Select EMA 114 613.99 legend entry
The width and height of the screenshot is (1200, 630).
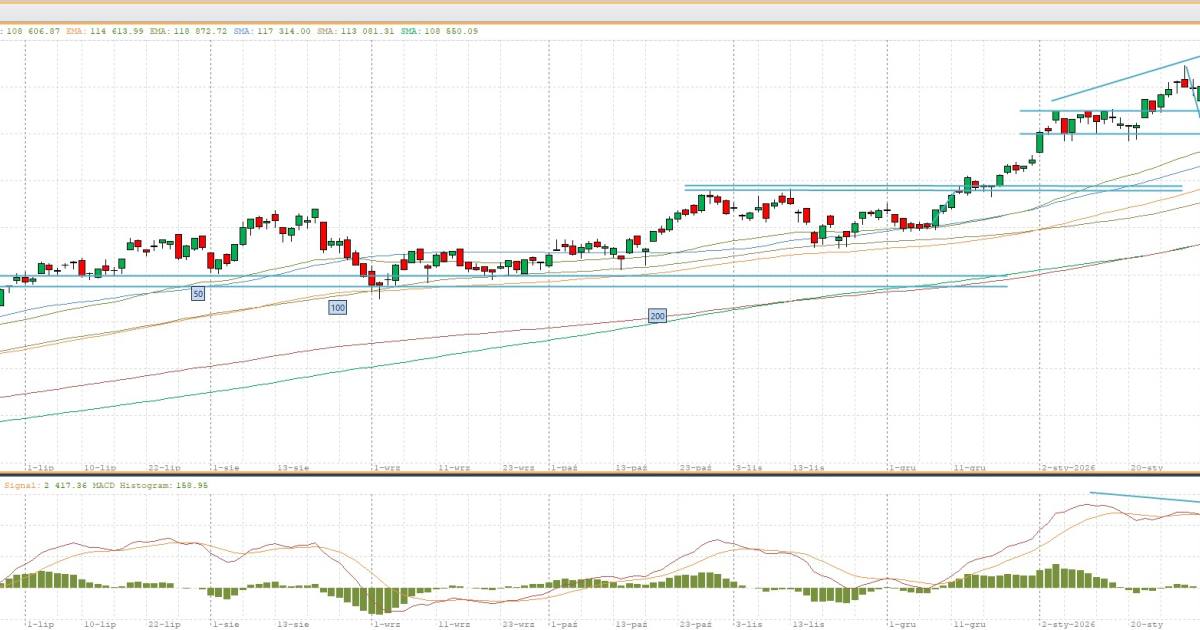pyautogui.click(x=105, y=31)
